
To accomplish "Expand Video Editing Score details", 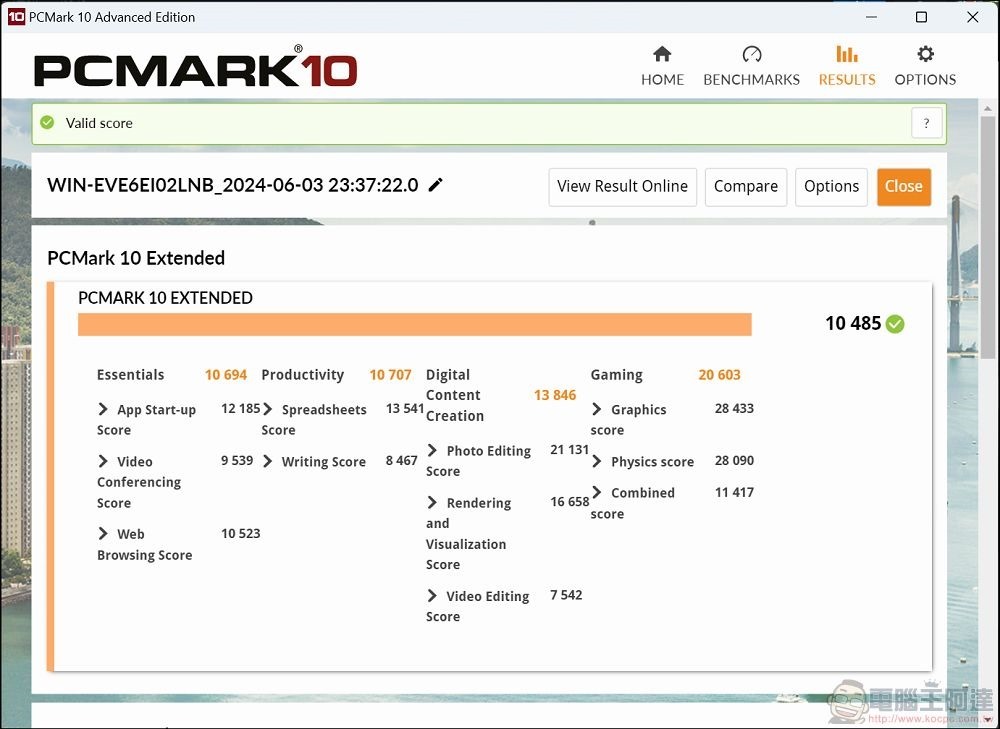I will (432, 595).
